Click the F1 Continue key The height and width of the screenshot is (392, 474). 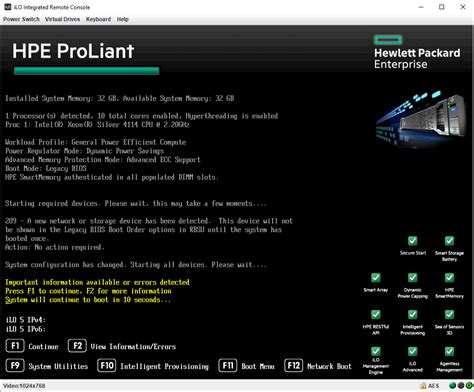(x=15, y=346)
